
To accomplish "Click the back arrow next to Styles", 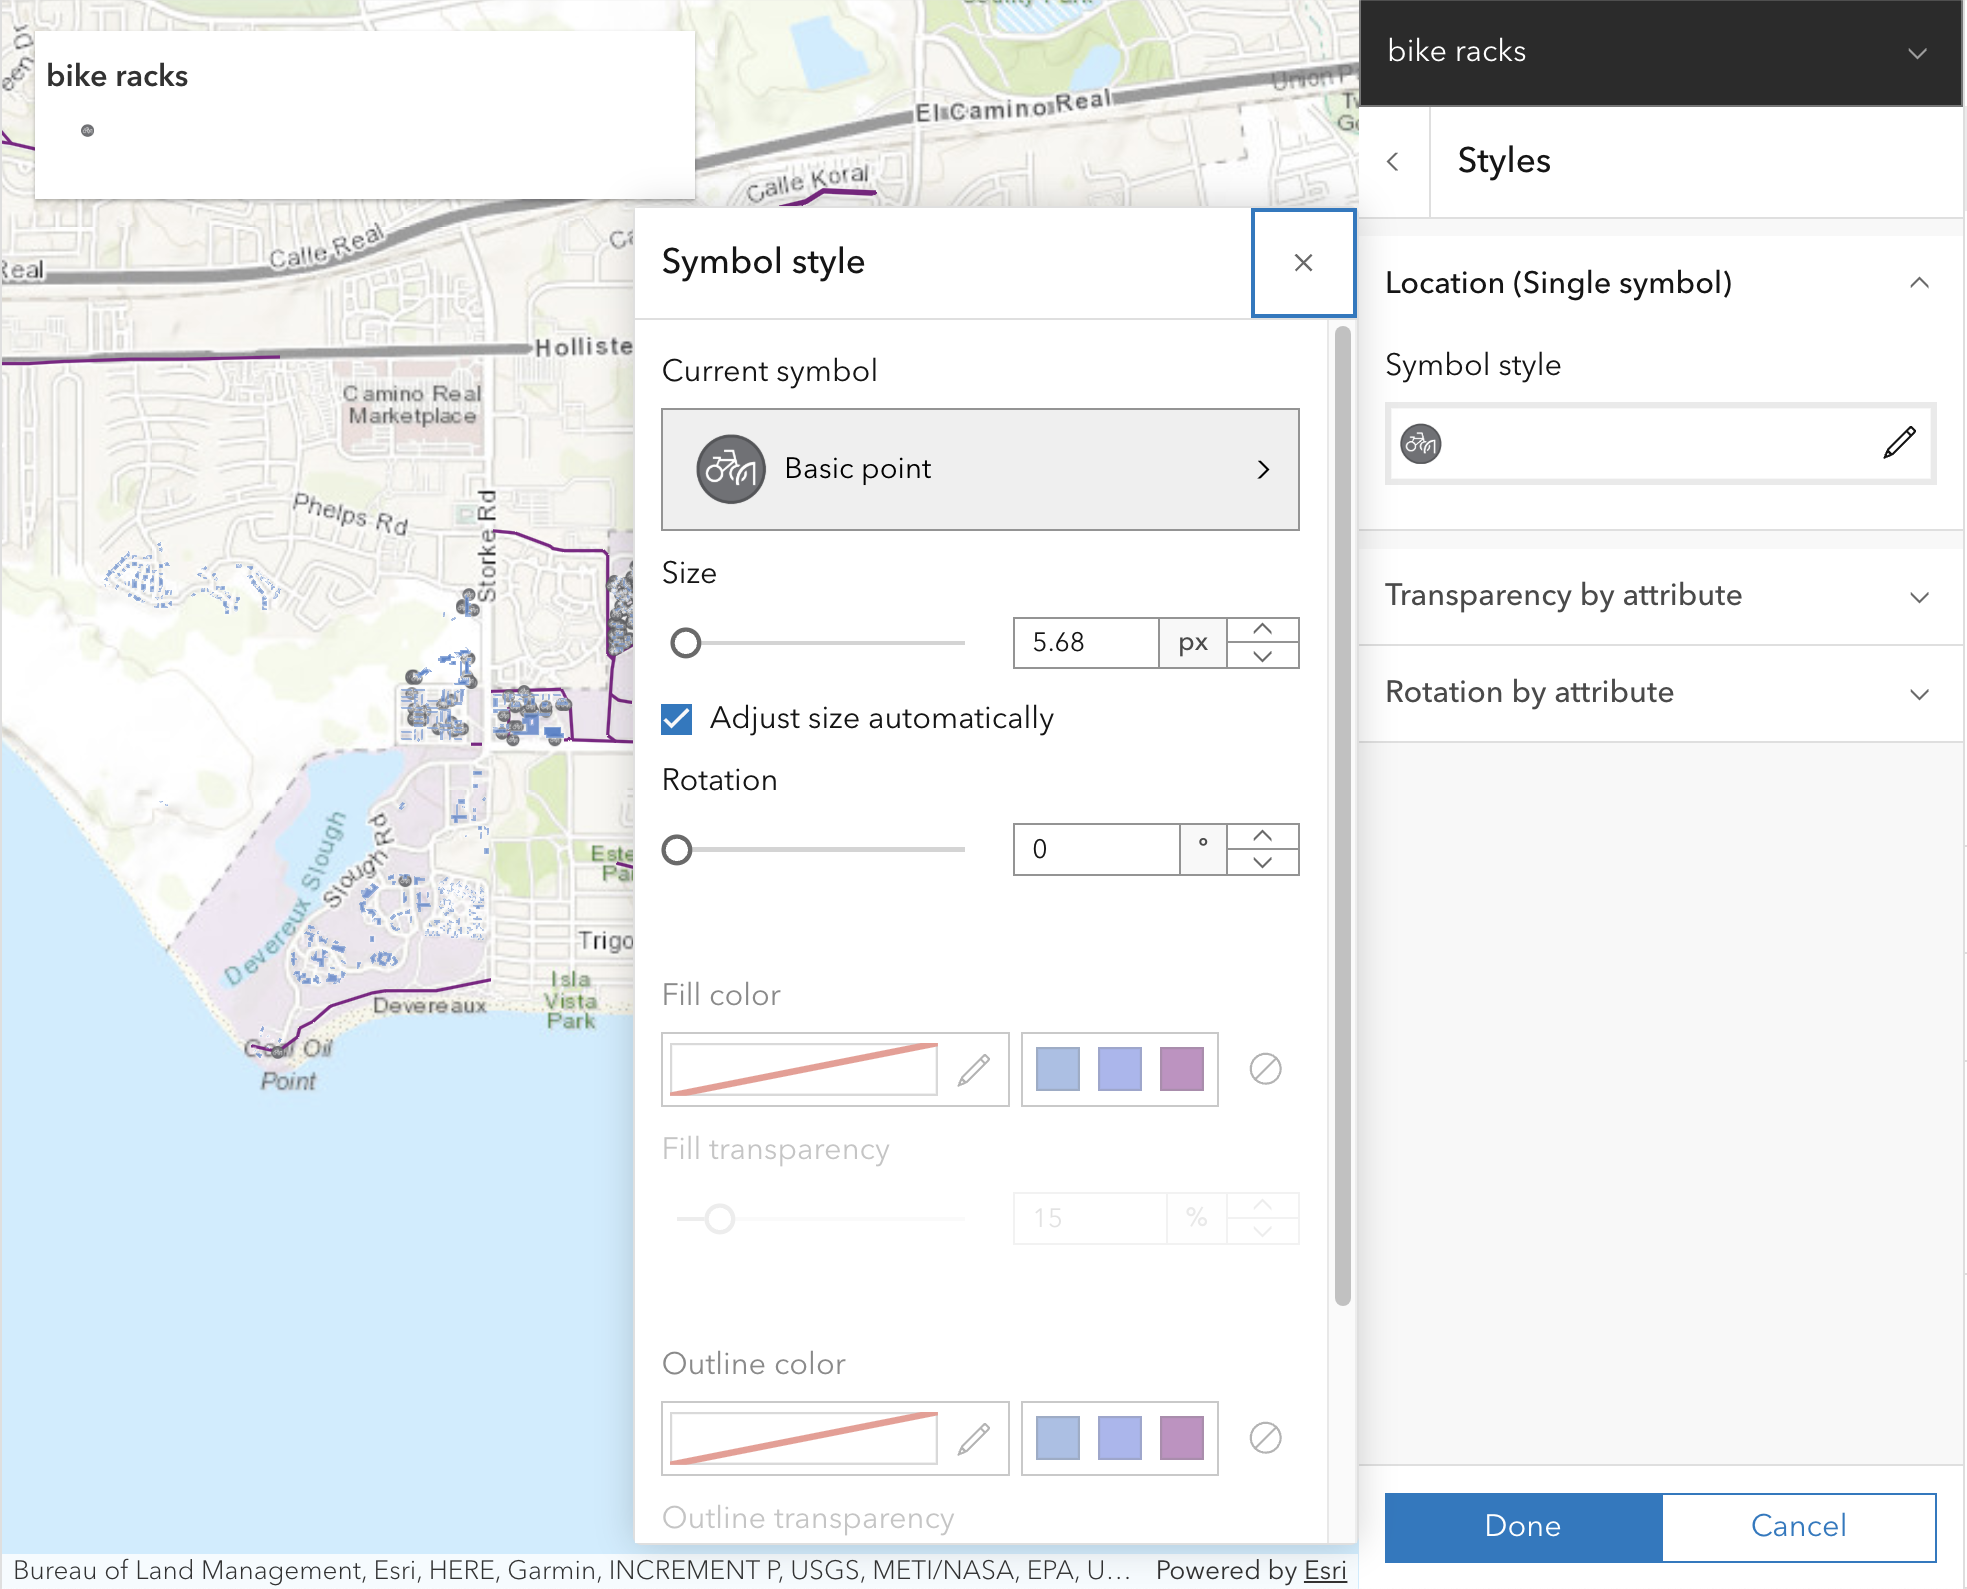I will [1393, 162].
